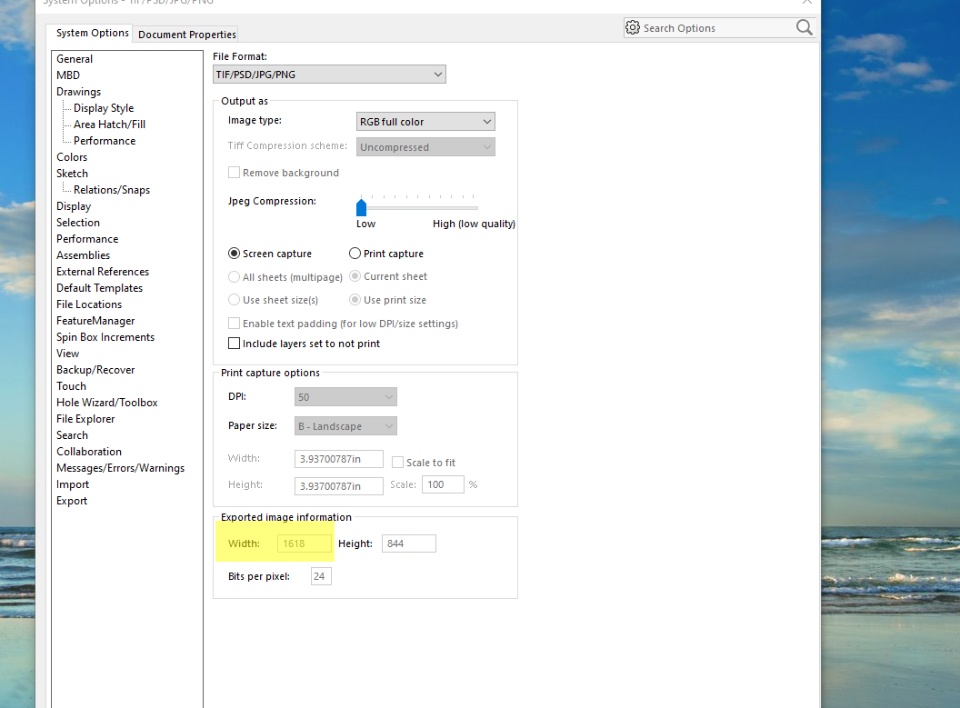Open the Paper size dropdown
The image size is (960, 708).
pos(345,426)
